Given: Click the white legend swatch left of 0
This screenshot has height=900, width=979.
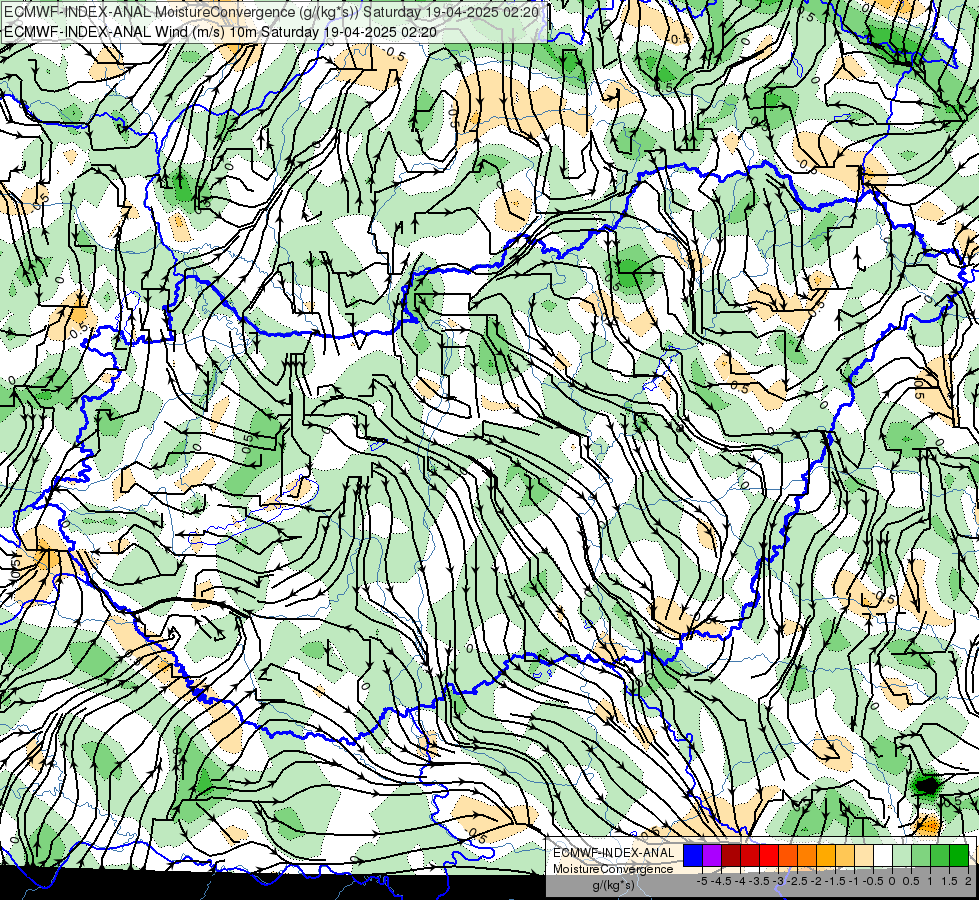Looking at the screenshot, I should pyautogui.click(x=883, y=856).
